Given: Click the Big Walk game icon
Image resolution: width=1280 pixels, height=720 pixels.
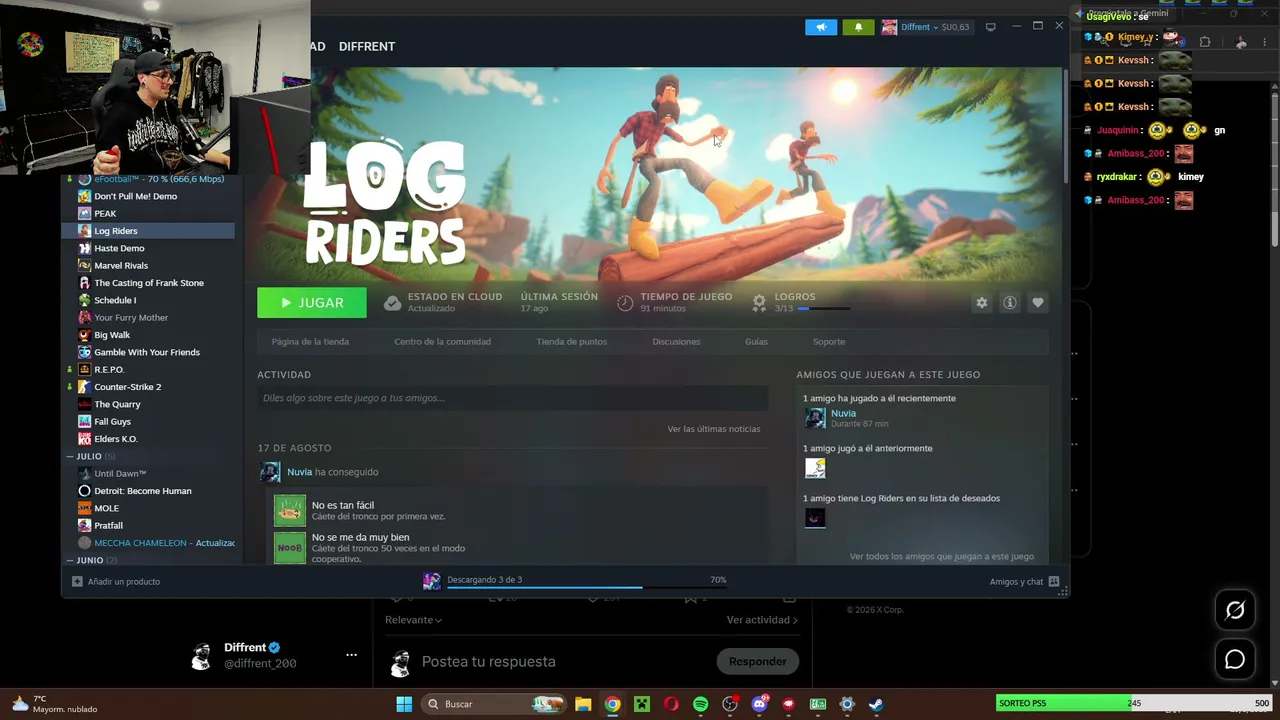Looking at the screenshot, I should pyautogui.click(x=84, y=335).
